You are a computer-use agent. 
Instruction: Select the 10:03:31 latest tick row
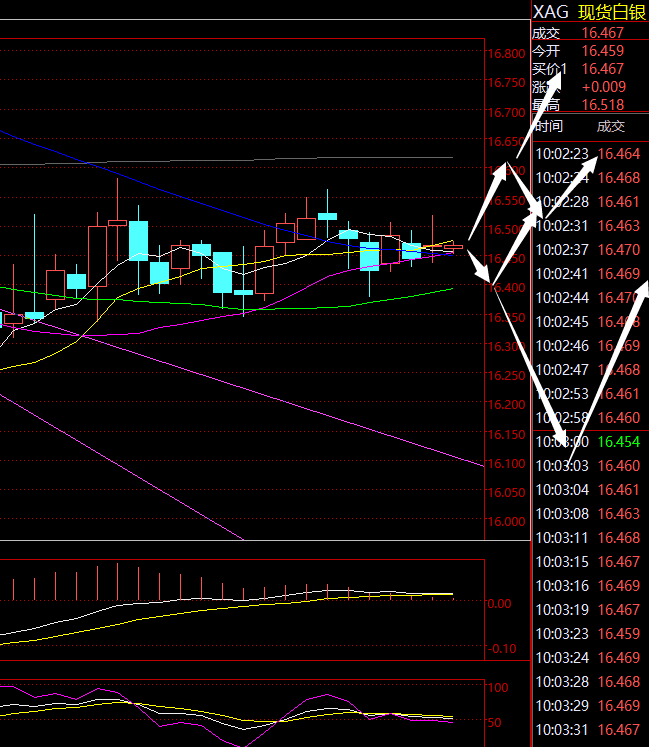(590, 730)
